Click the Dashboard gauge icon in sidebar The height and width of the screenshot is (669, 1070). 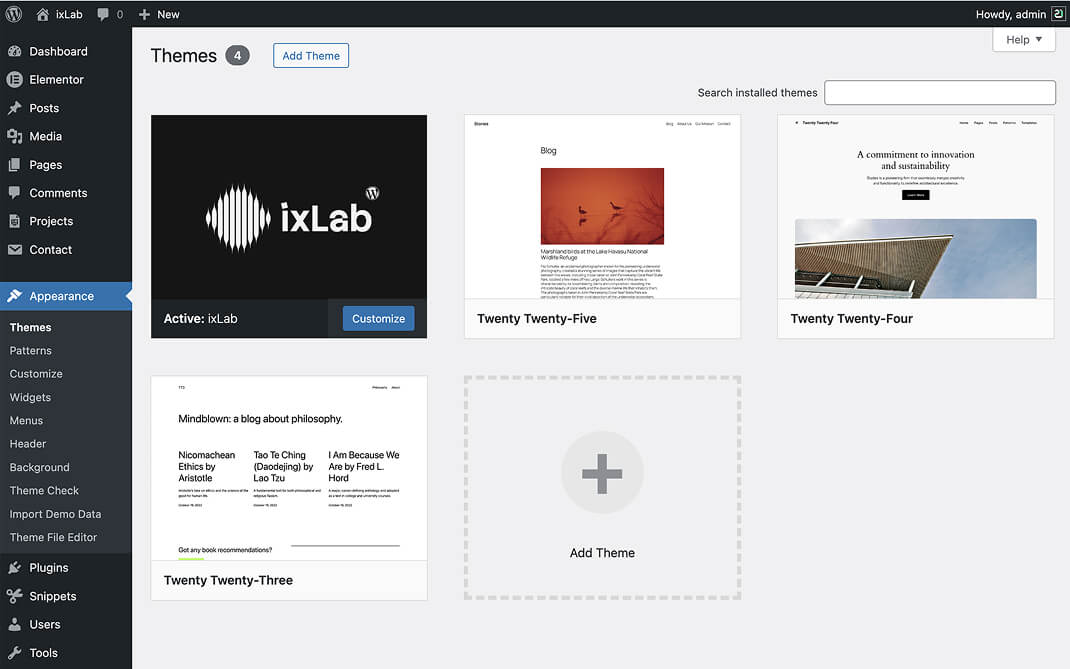coord(15,51)
